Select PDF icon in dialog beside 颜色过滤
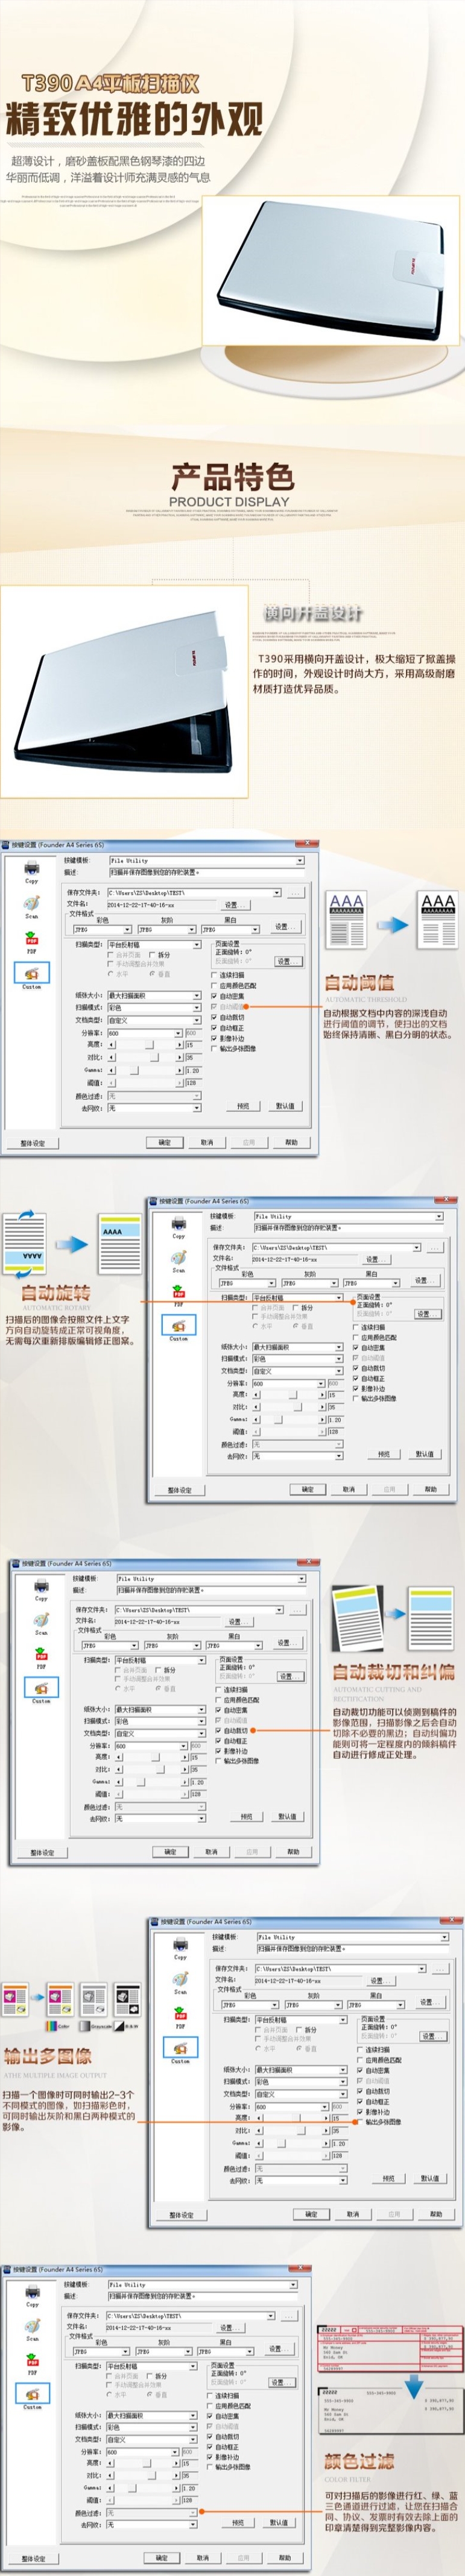 click(x=32, y=2360)
